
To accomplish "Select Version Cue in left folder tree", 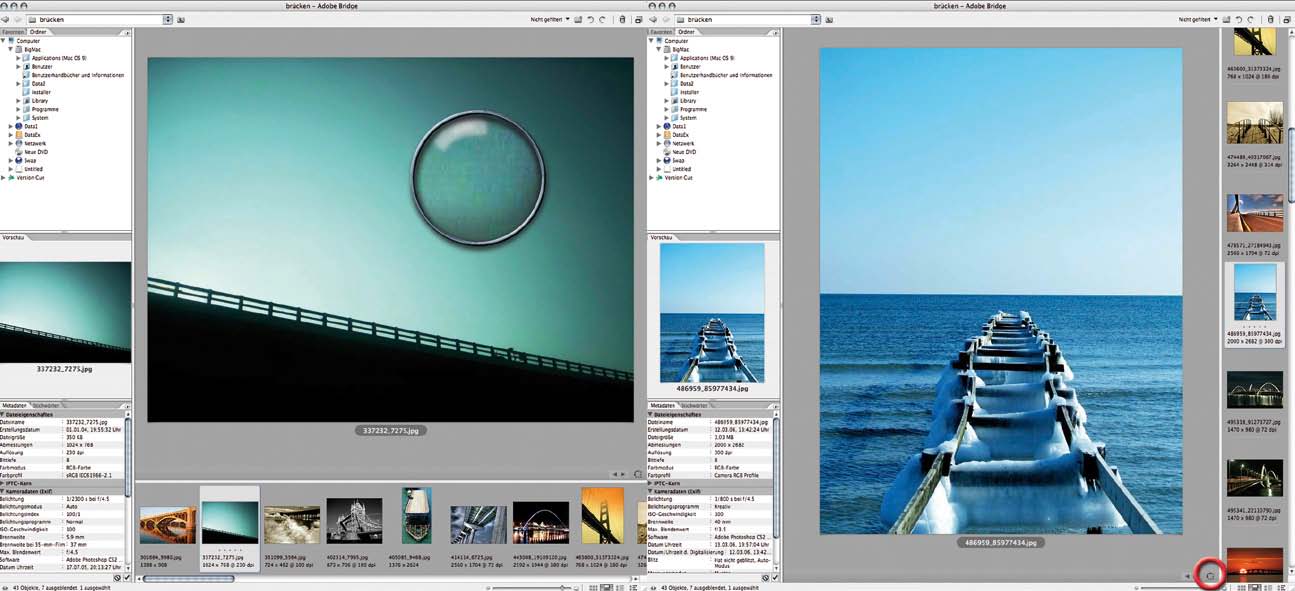I will tap(32, 177).
